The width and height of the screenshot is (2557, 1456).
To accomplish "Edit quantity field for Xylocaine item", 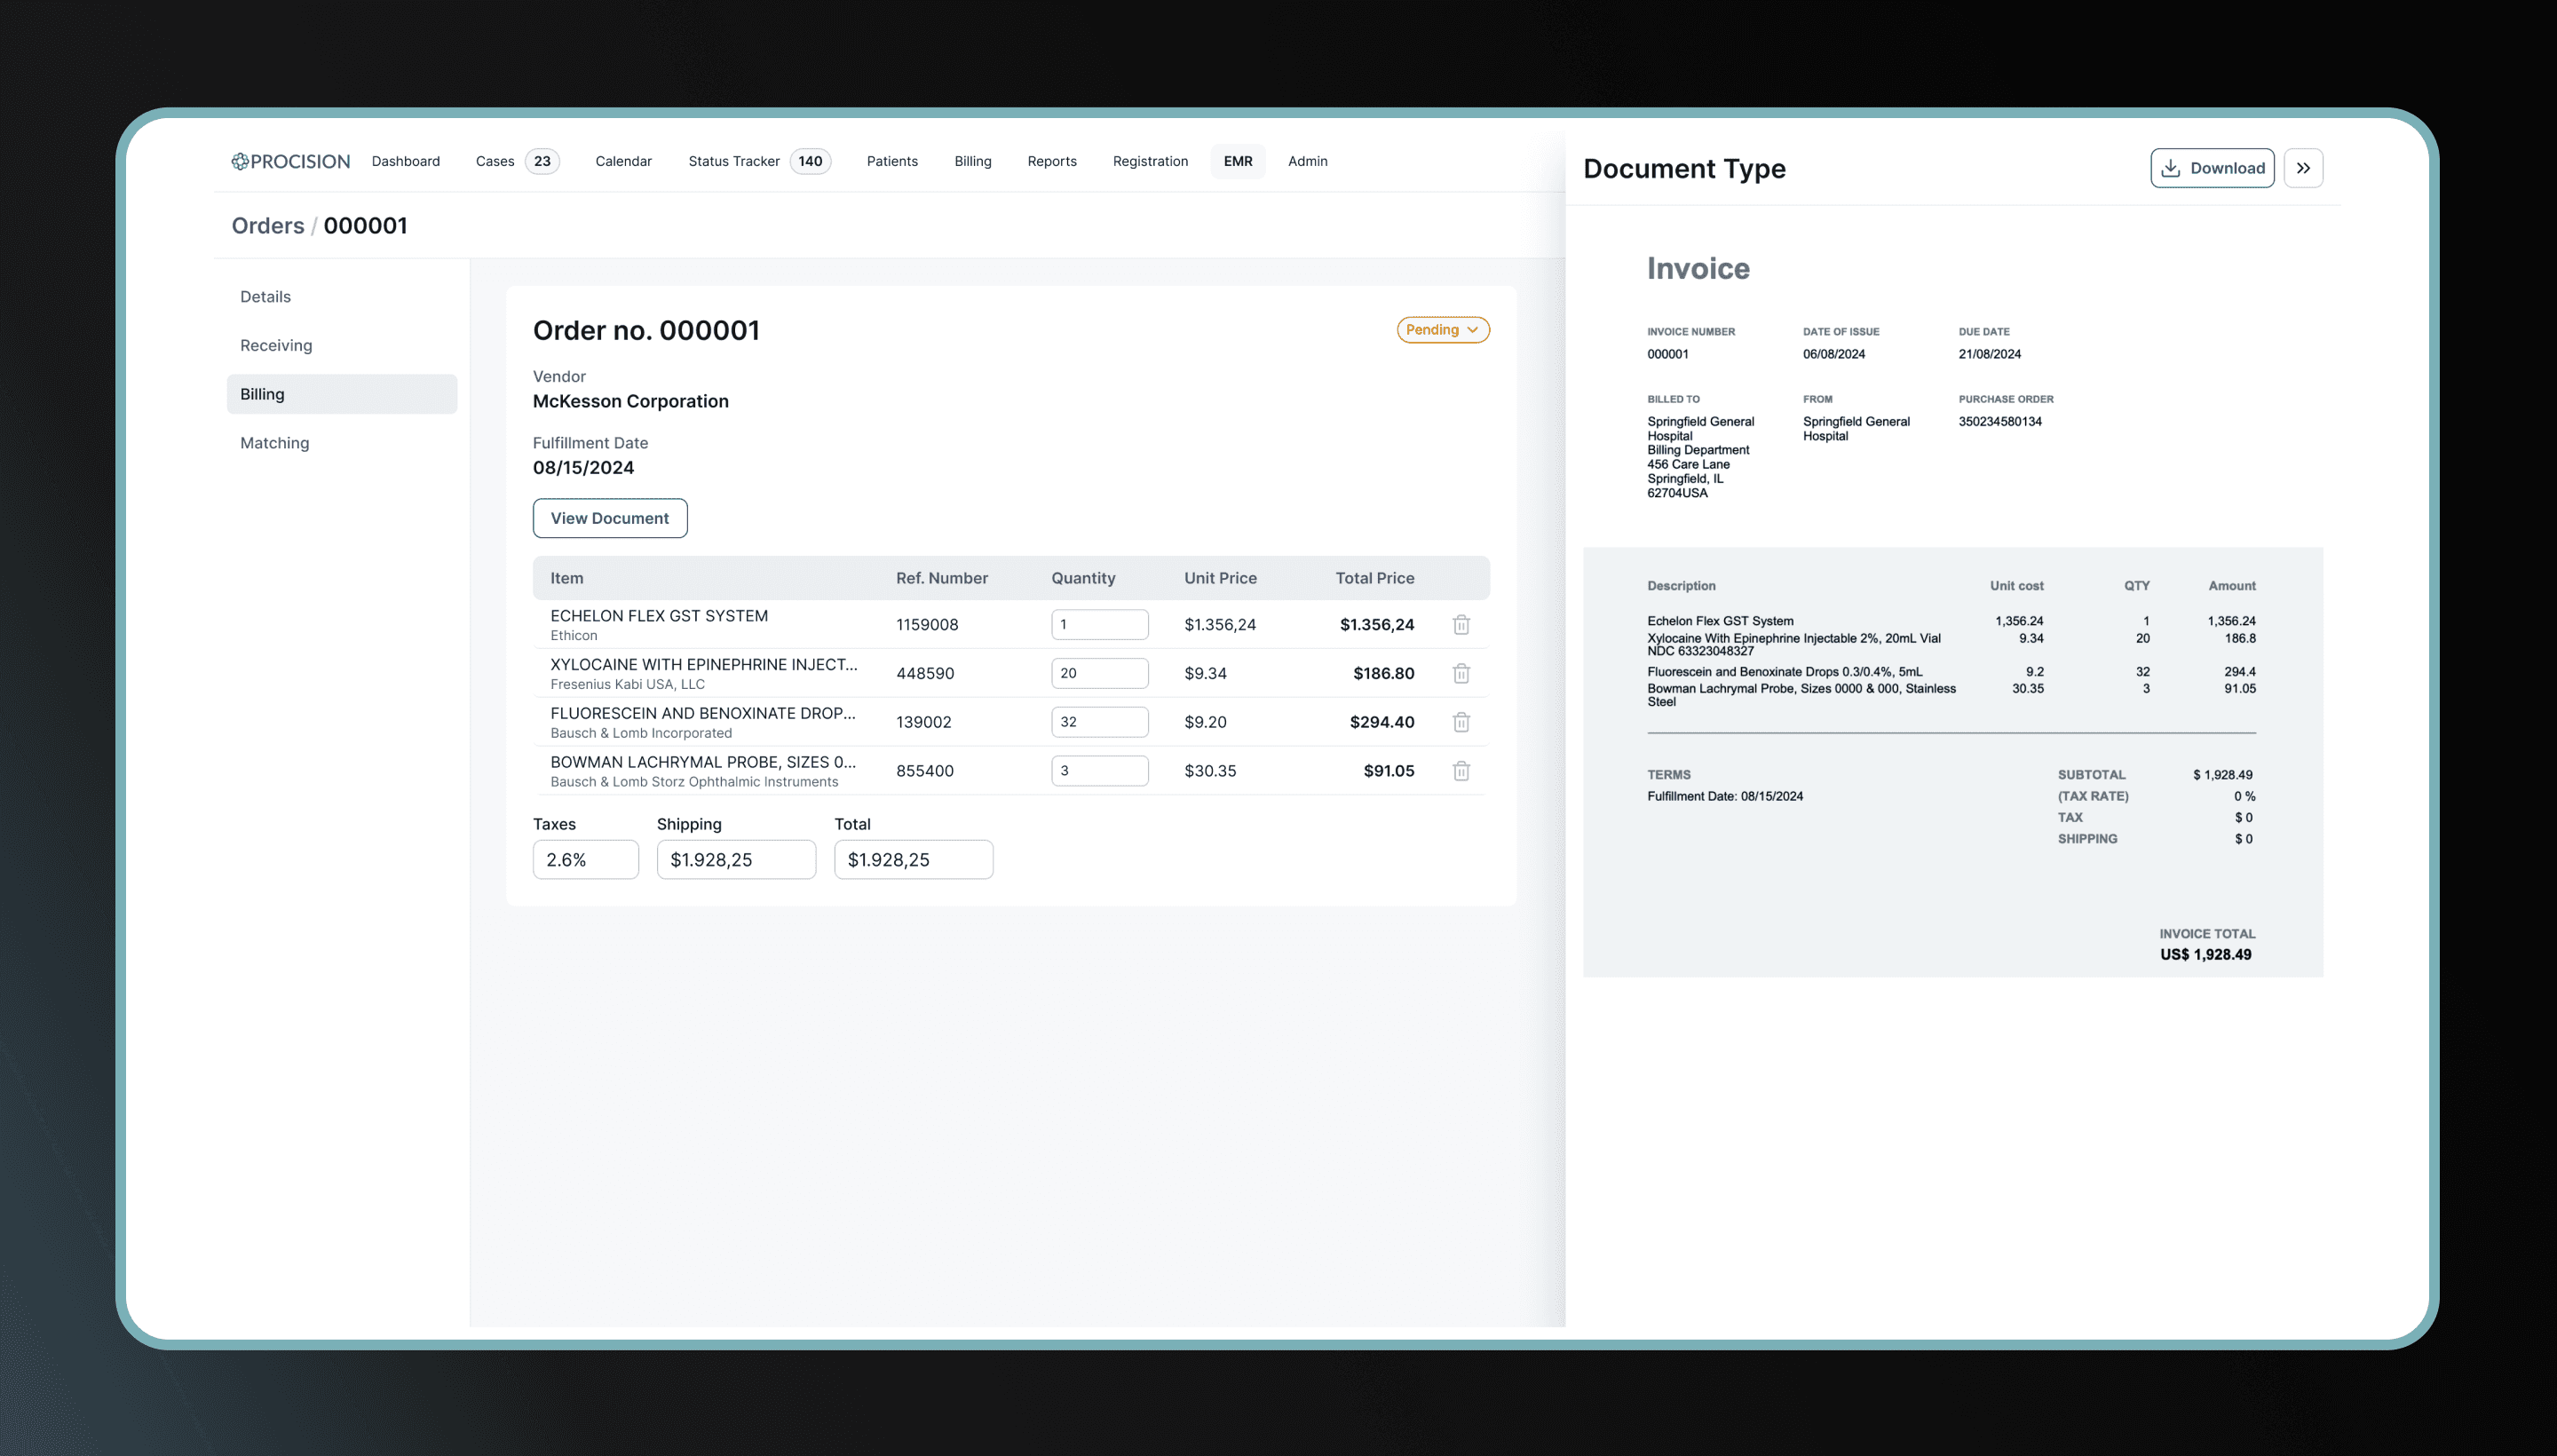I will point(1098,674).
